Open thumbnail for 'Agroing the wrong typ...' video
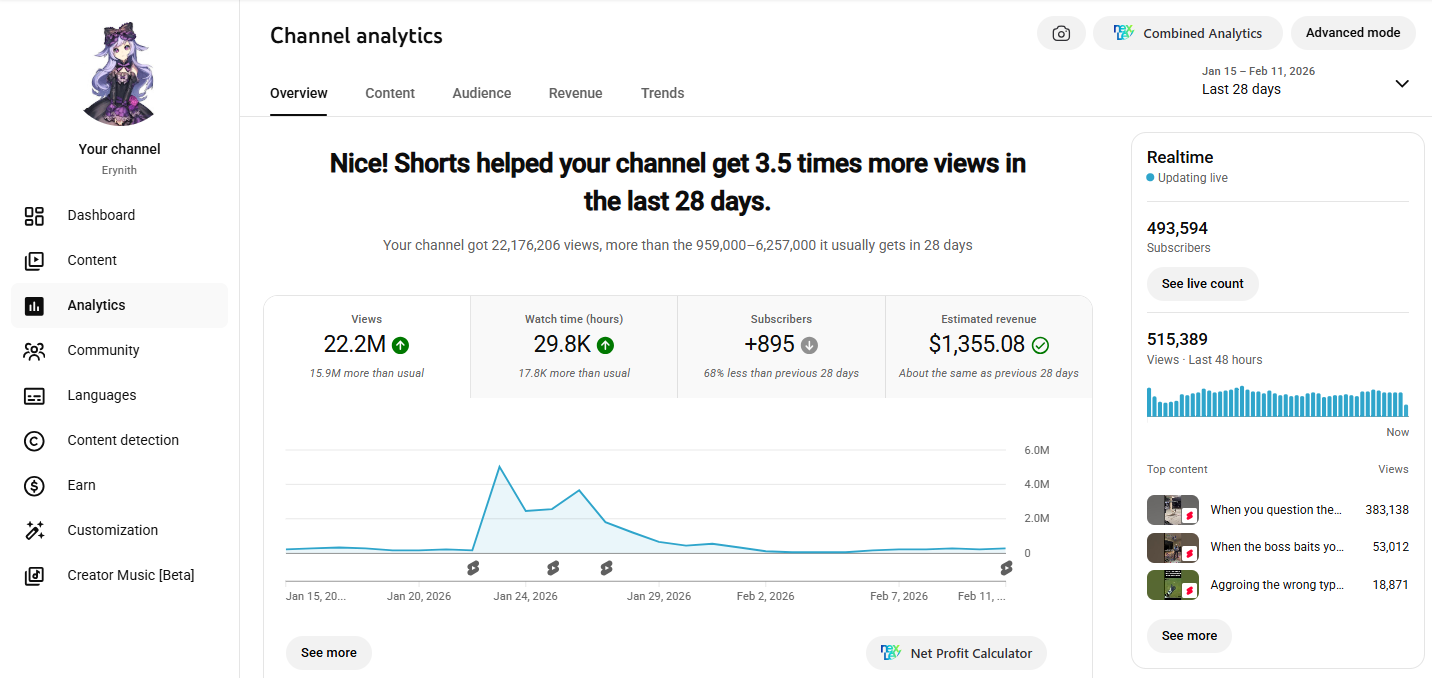 (x=1173, y=585)
